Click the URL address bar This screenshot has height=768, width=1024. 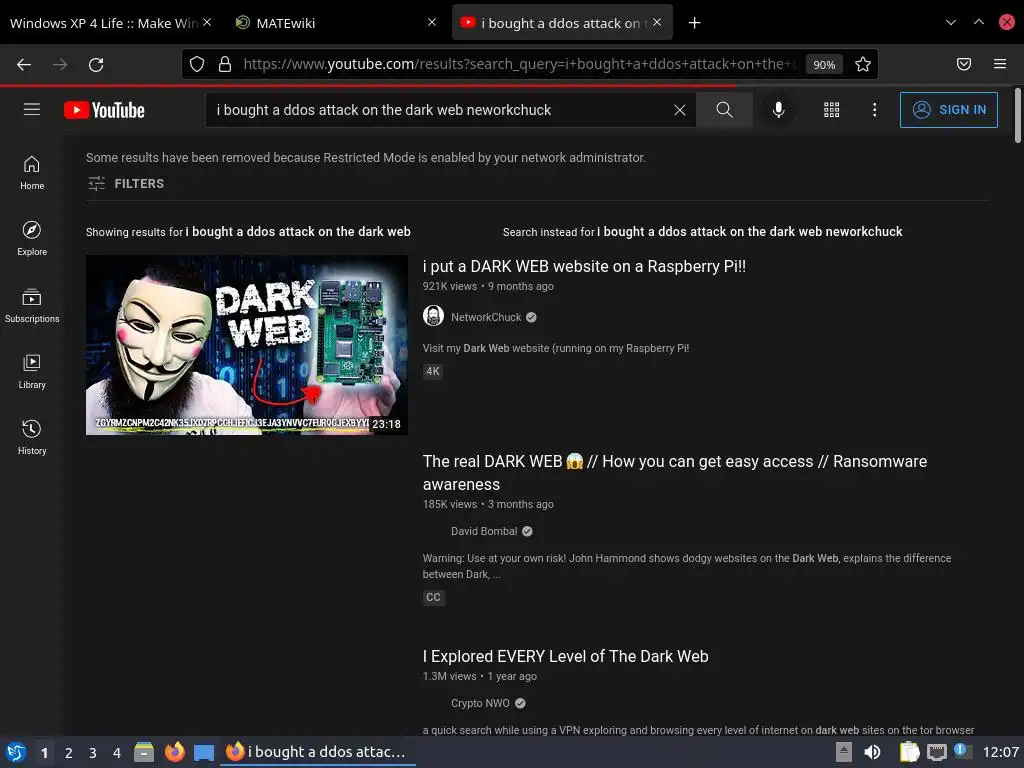519,64
